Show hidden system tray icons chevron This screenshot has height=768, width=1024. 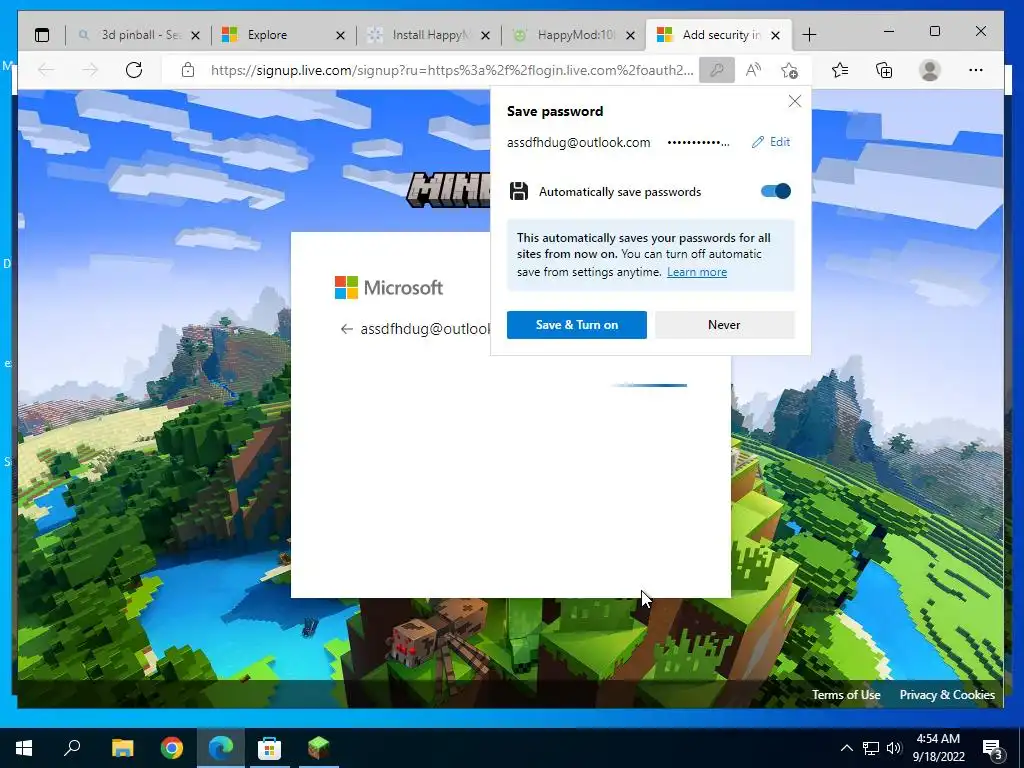click(x=846, y=748)
